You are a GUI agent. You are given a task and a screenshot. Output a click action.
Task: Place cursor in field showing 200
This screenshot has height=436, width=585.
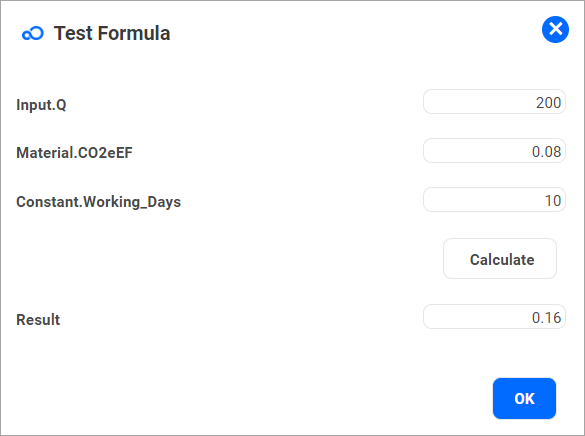click(x=494, y=102)
